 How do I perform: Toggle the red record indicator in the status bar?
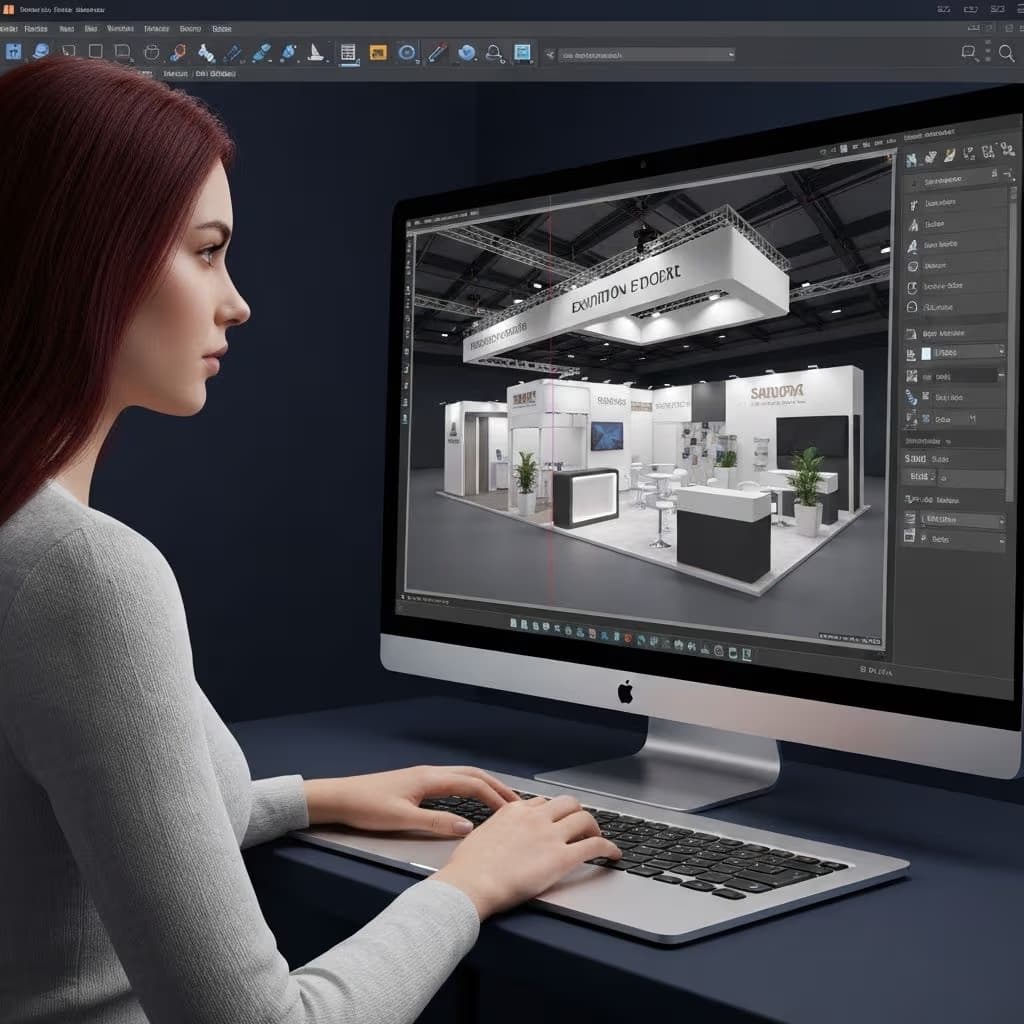coord(627,639)
